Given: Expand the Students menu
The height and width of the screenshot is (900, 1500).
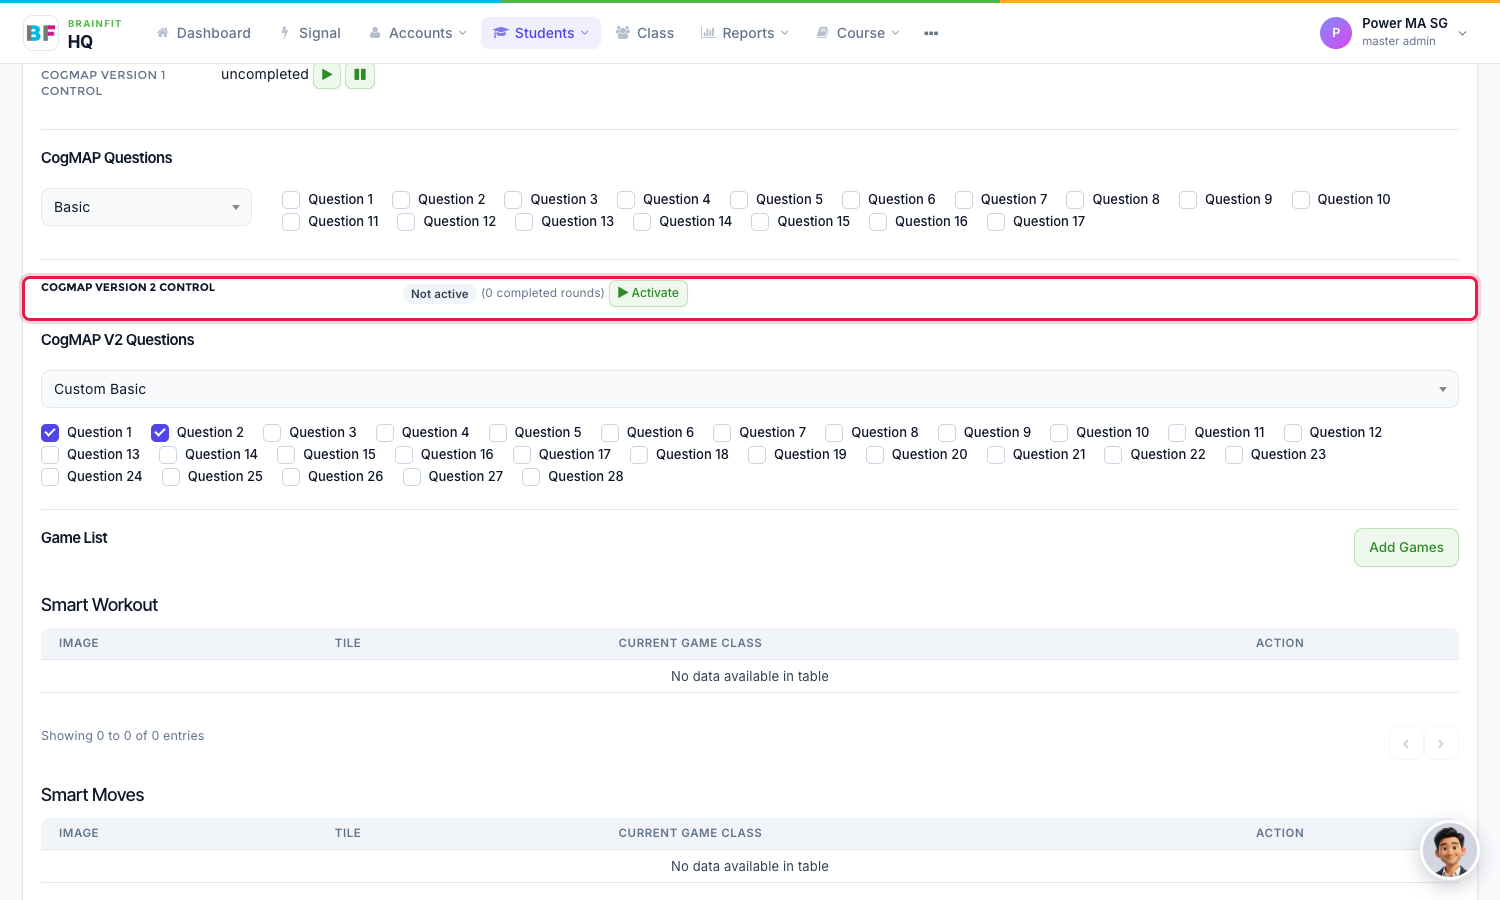Looking at the screenshot, I should click(x=541, y=33).
